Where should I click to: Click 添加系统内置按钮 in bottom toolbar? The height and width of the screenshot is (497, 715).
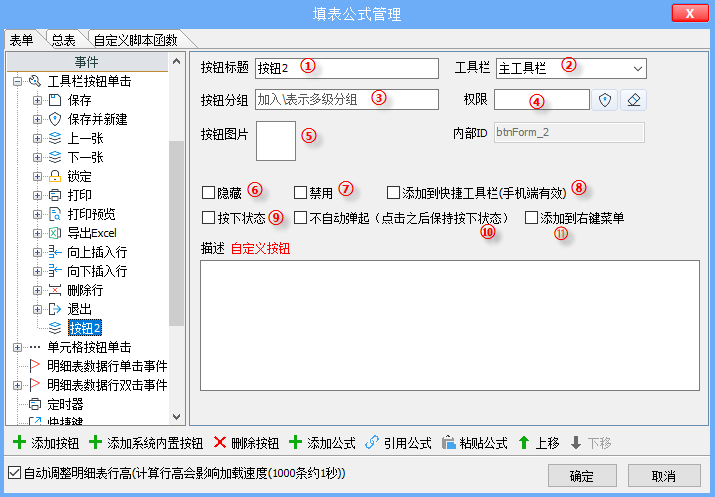click(x=145, y=443)
